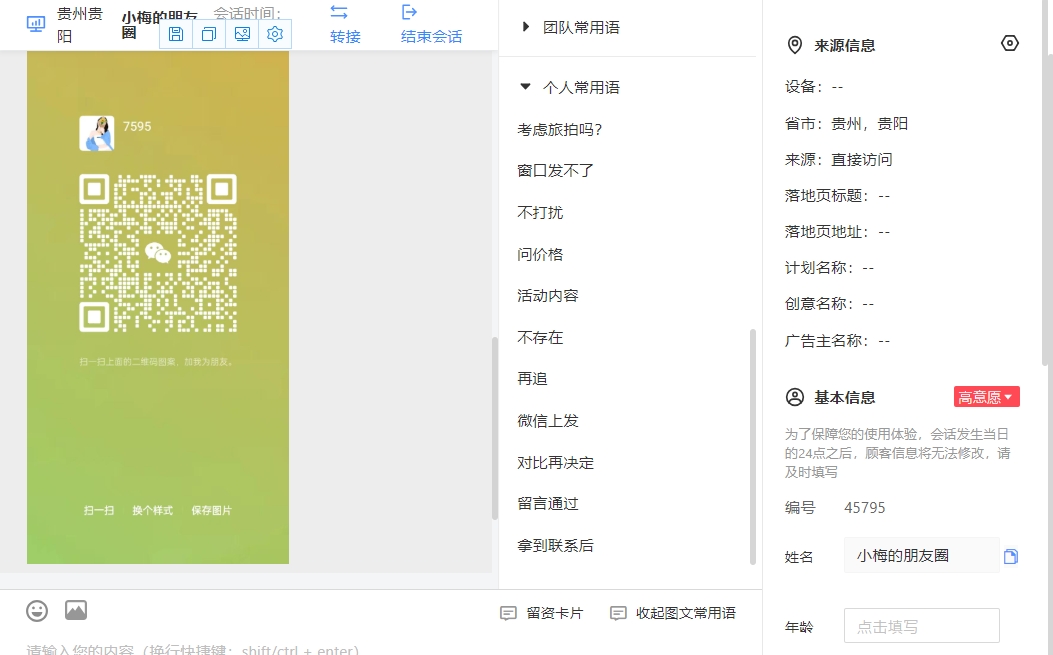Click the message input box placeholder

(193, 649)
